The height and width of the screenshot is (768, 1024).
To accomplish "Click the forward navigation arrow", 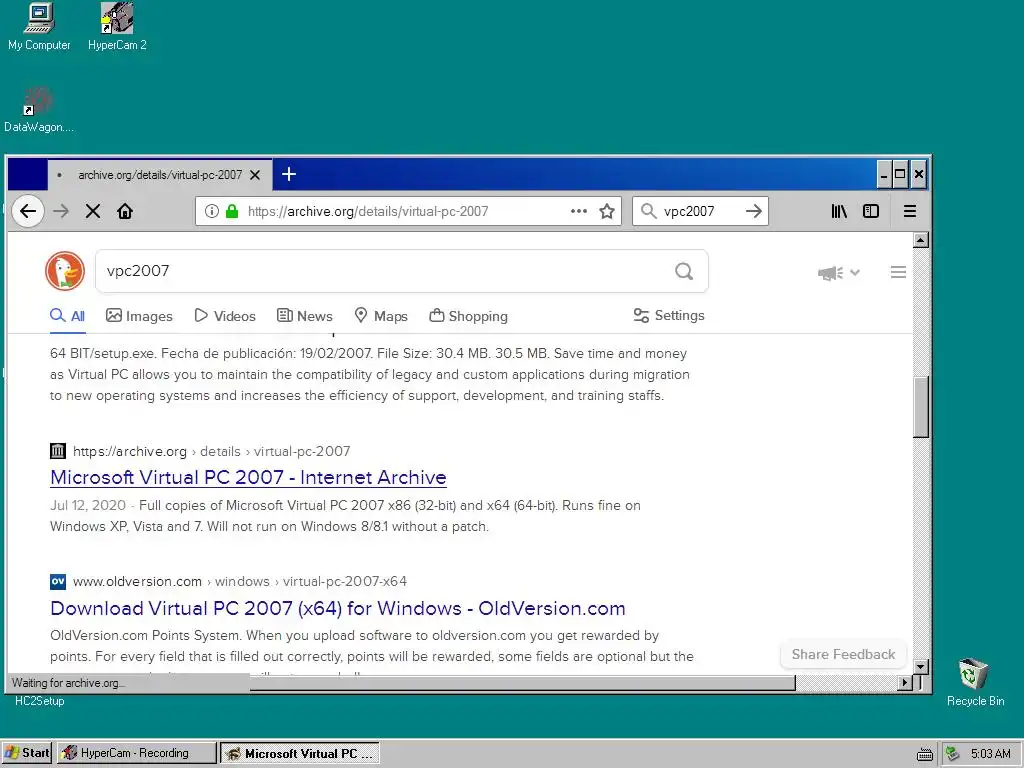I will (x=61, y=211).
